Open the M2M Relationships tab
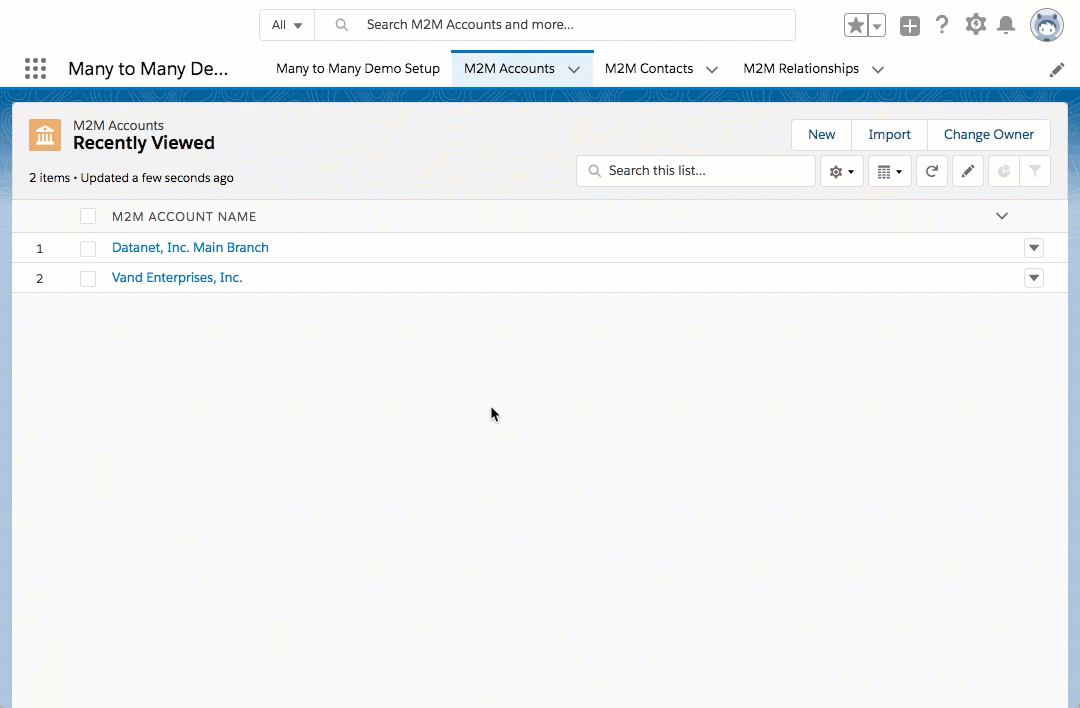The image size is (1080, 708). tap(801, 69)
